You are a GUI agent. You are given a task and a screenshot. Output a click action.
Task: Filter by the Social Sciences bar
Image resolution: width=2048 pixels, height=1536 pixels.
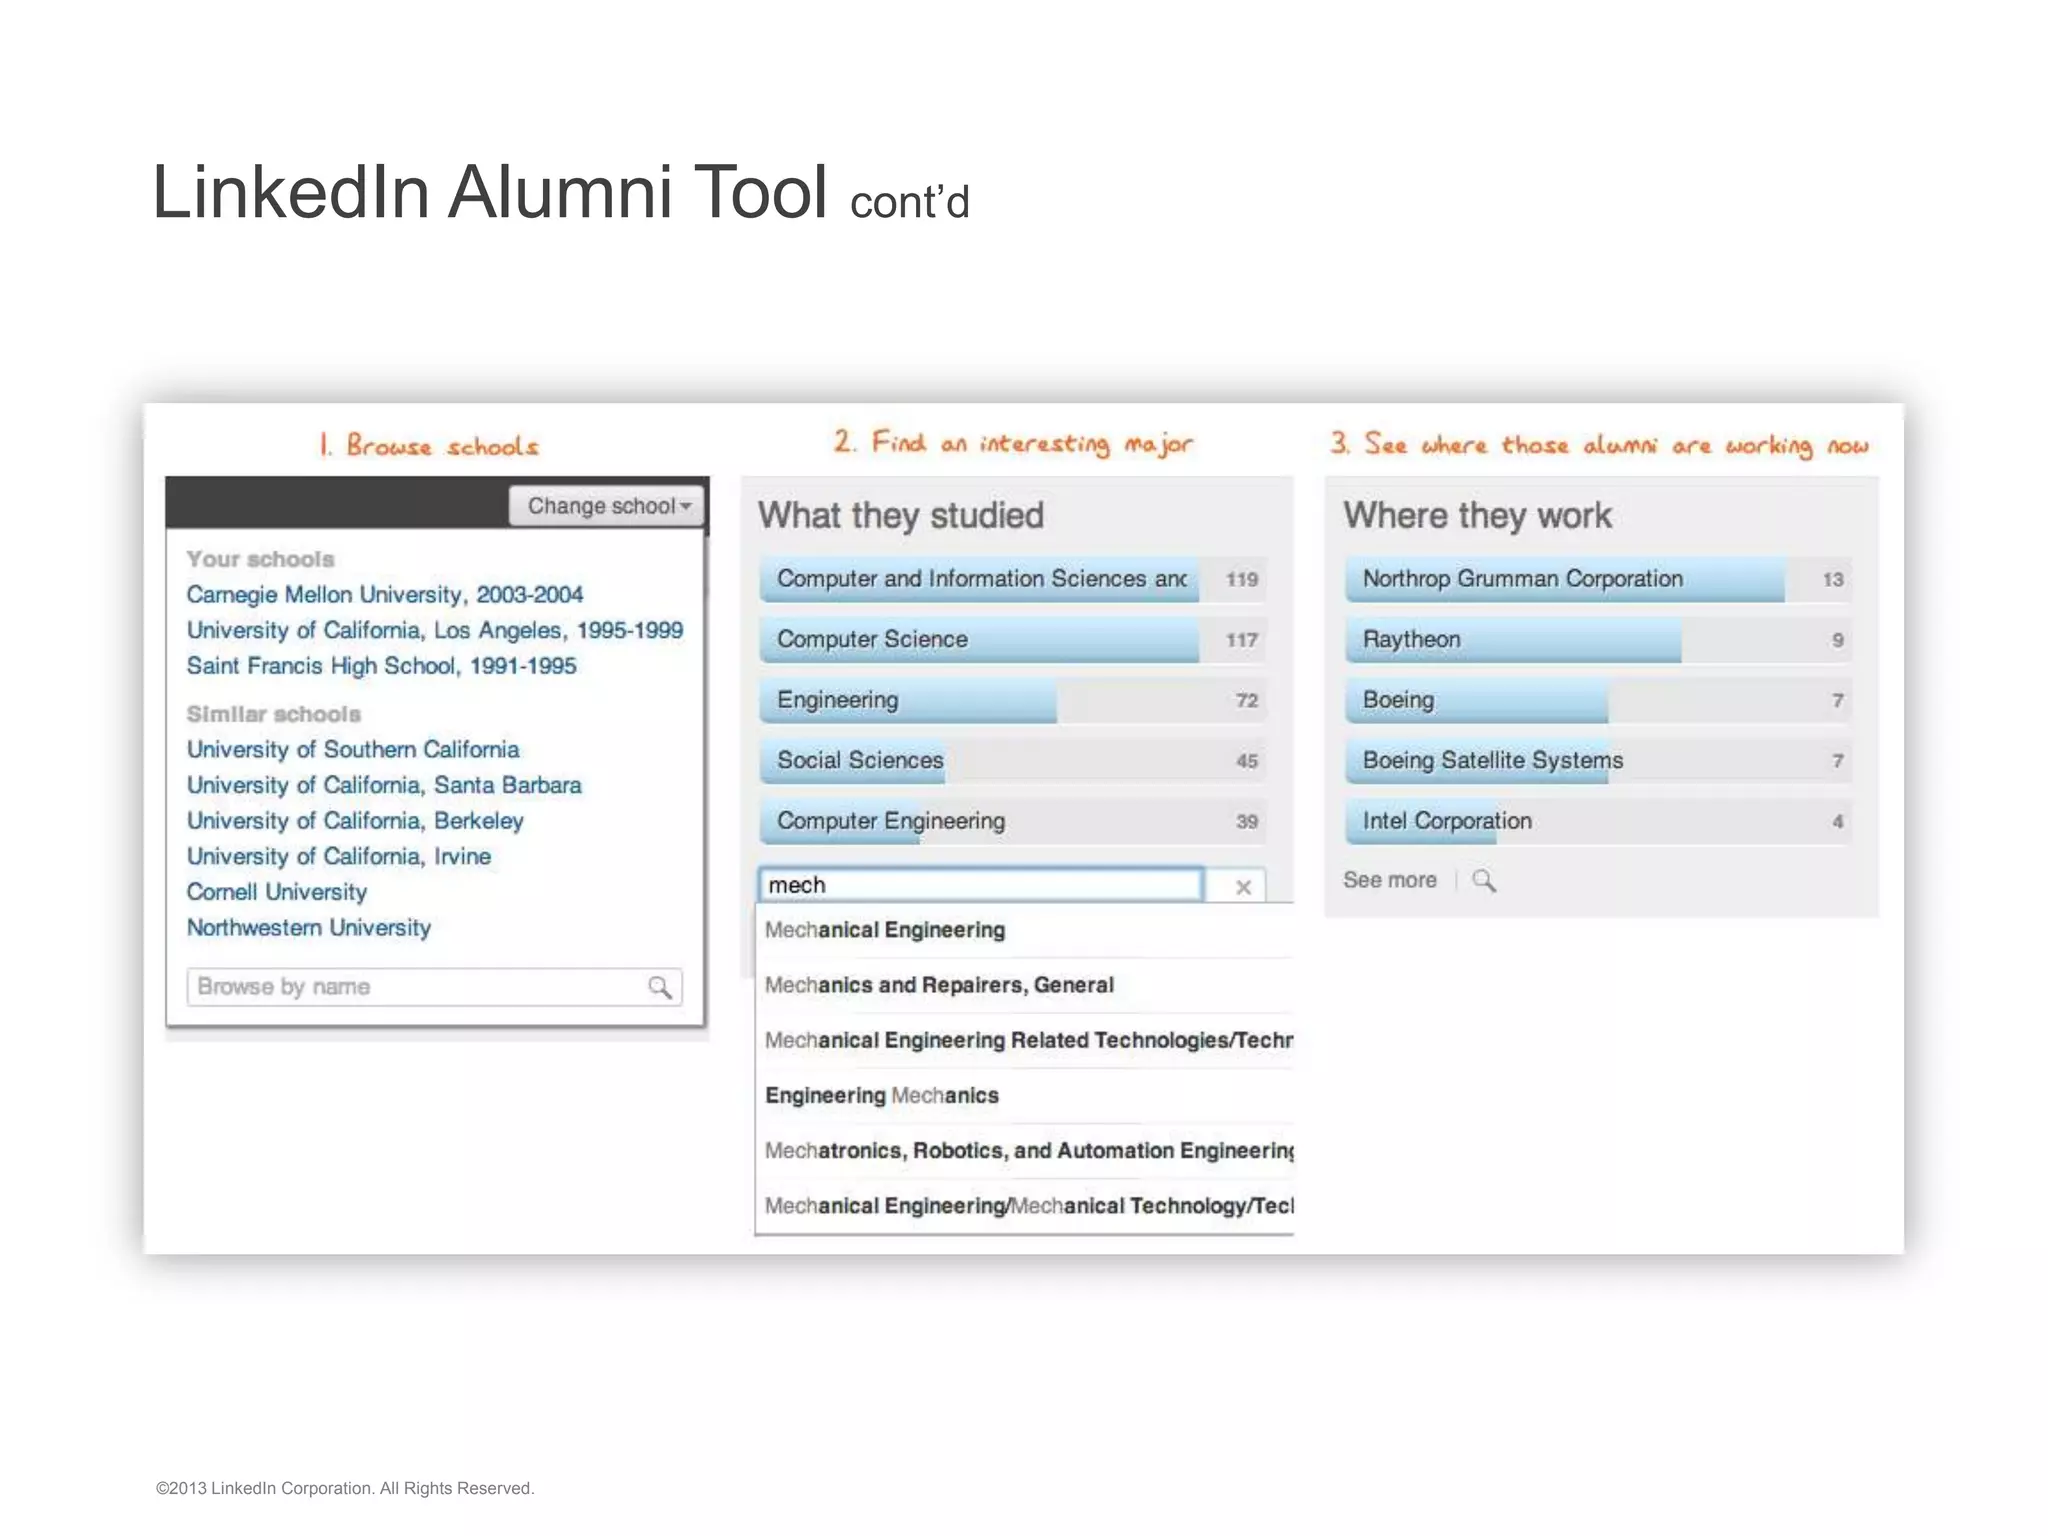[1012, 761]
